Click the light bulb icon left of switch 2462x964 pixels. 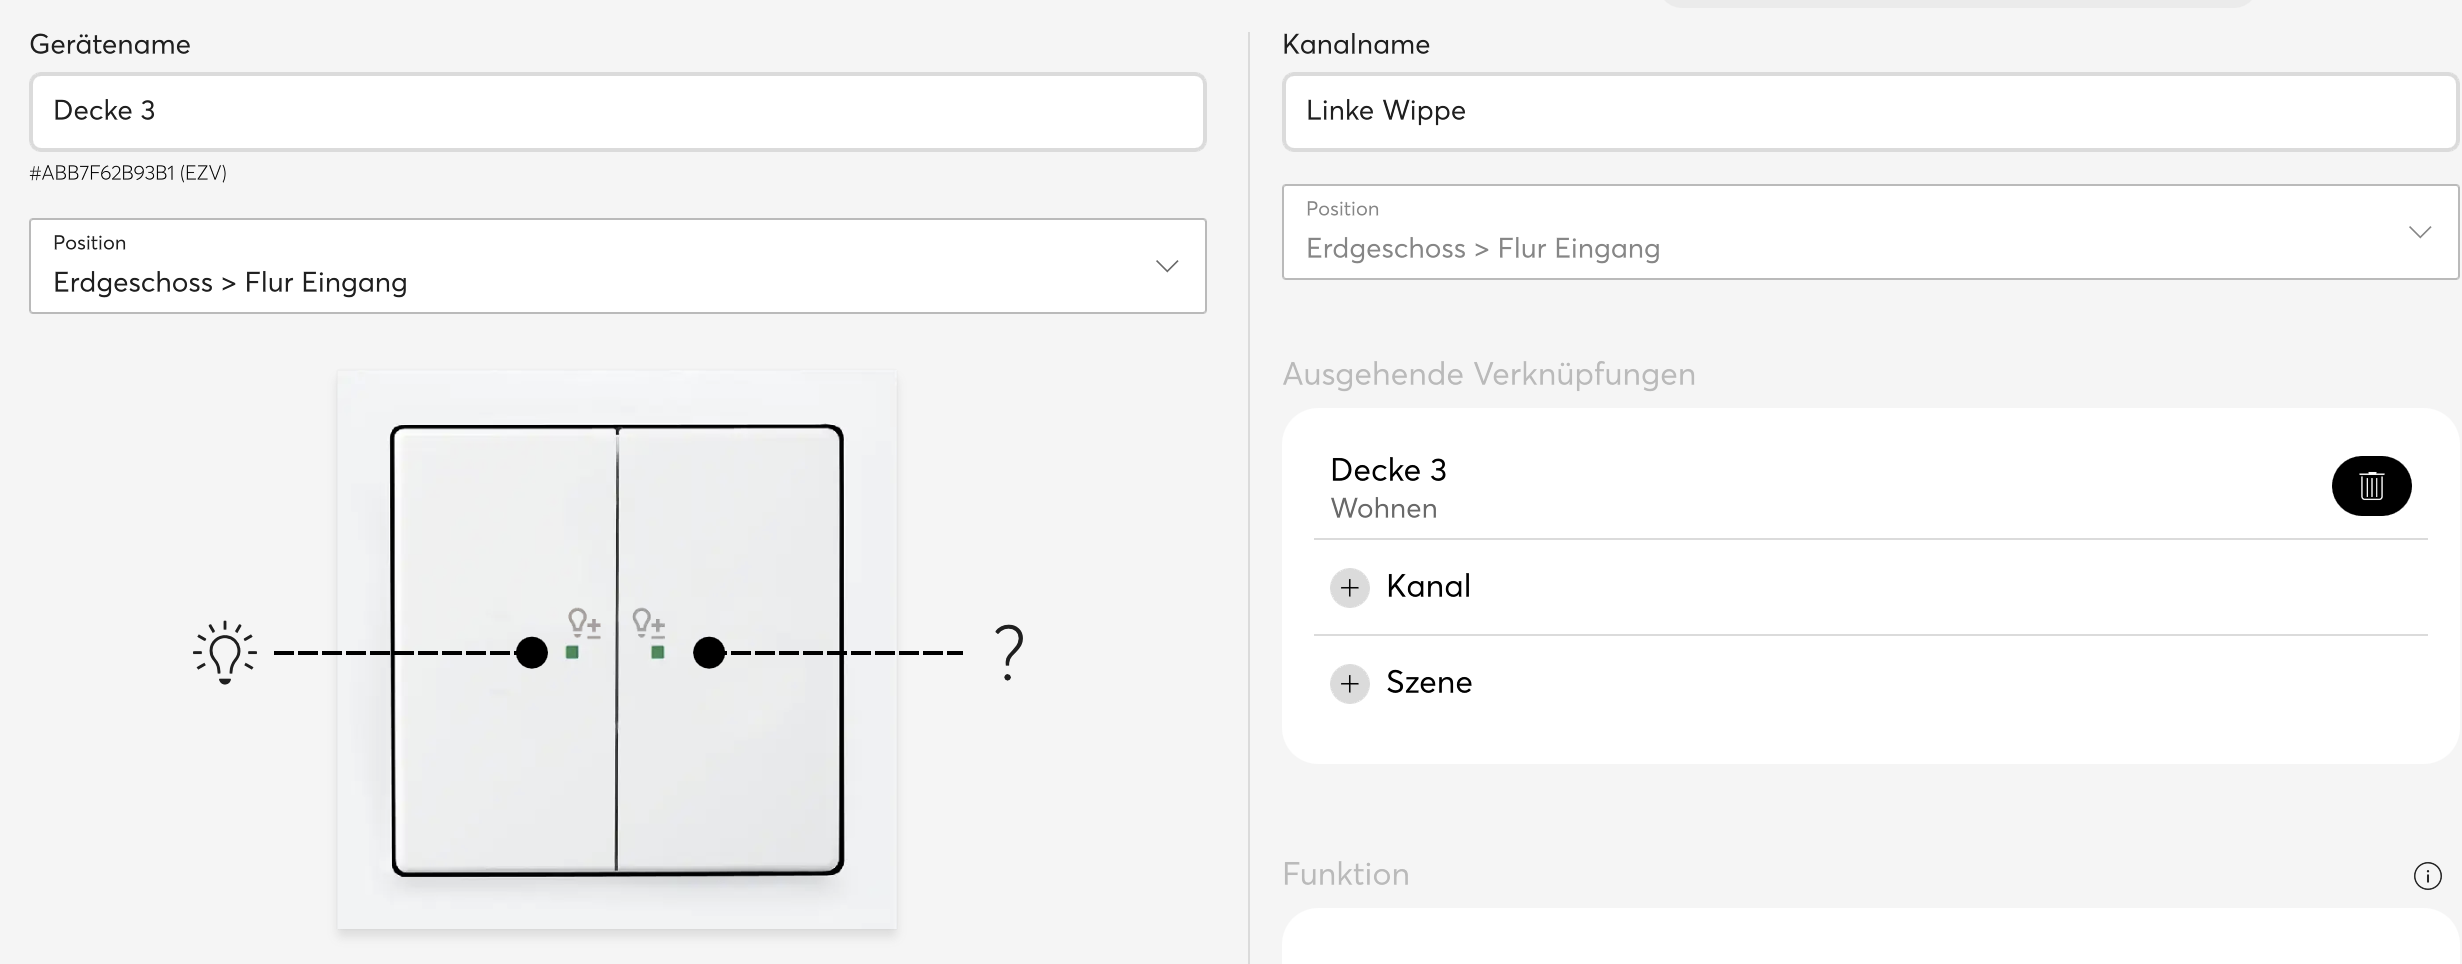(225, 653)
